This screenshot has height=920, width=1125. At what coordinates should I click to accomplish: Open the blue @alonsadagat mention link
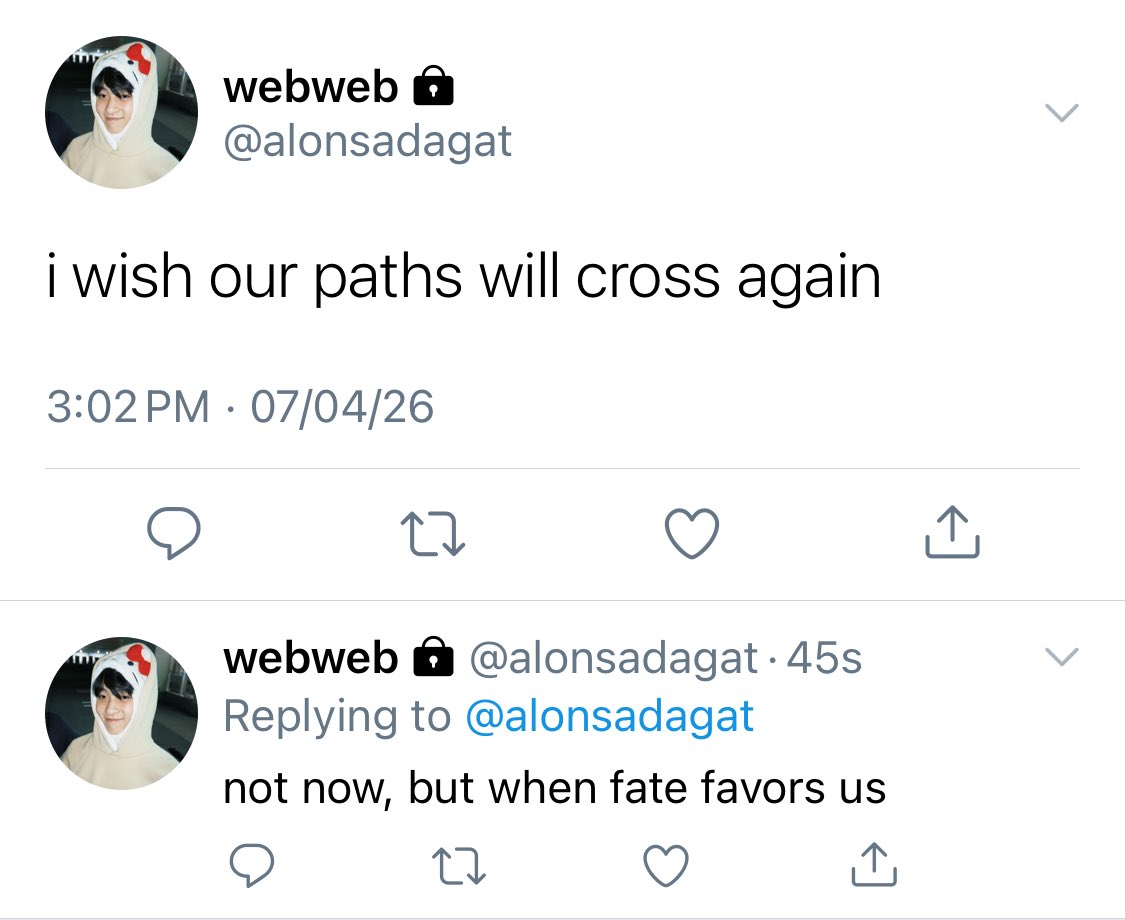click(x=610, y=716)
